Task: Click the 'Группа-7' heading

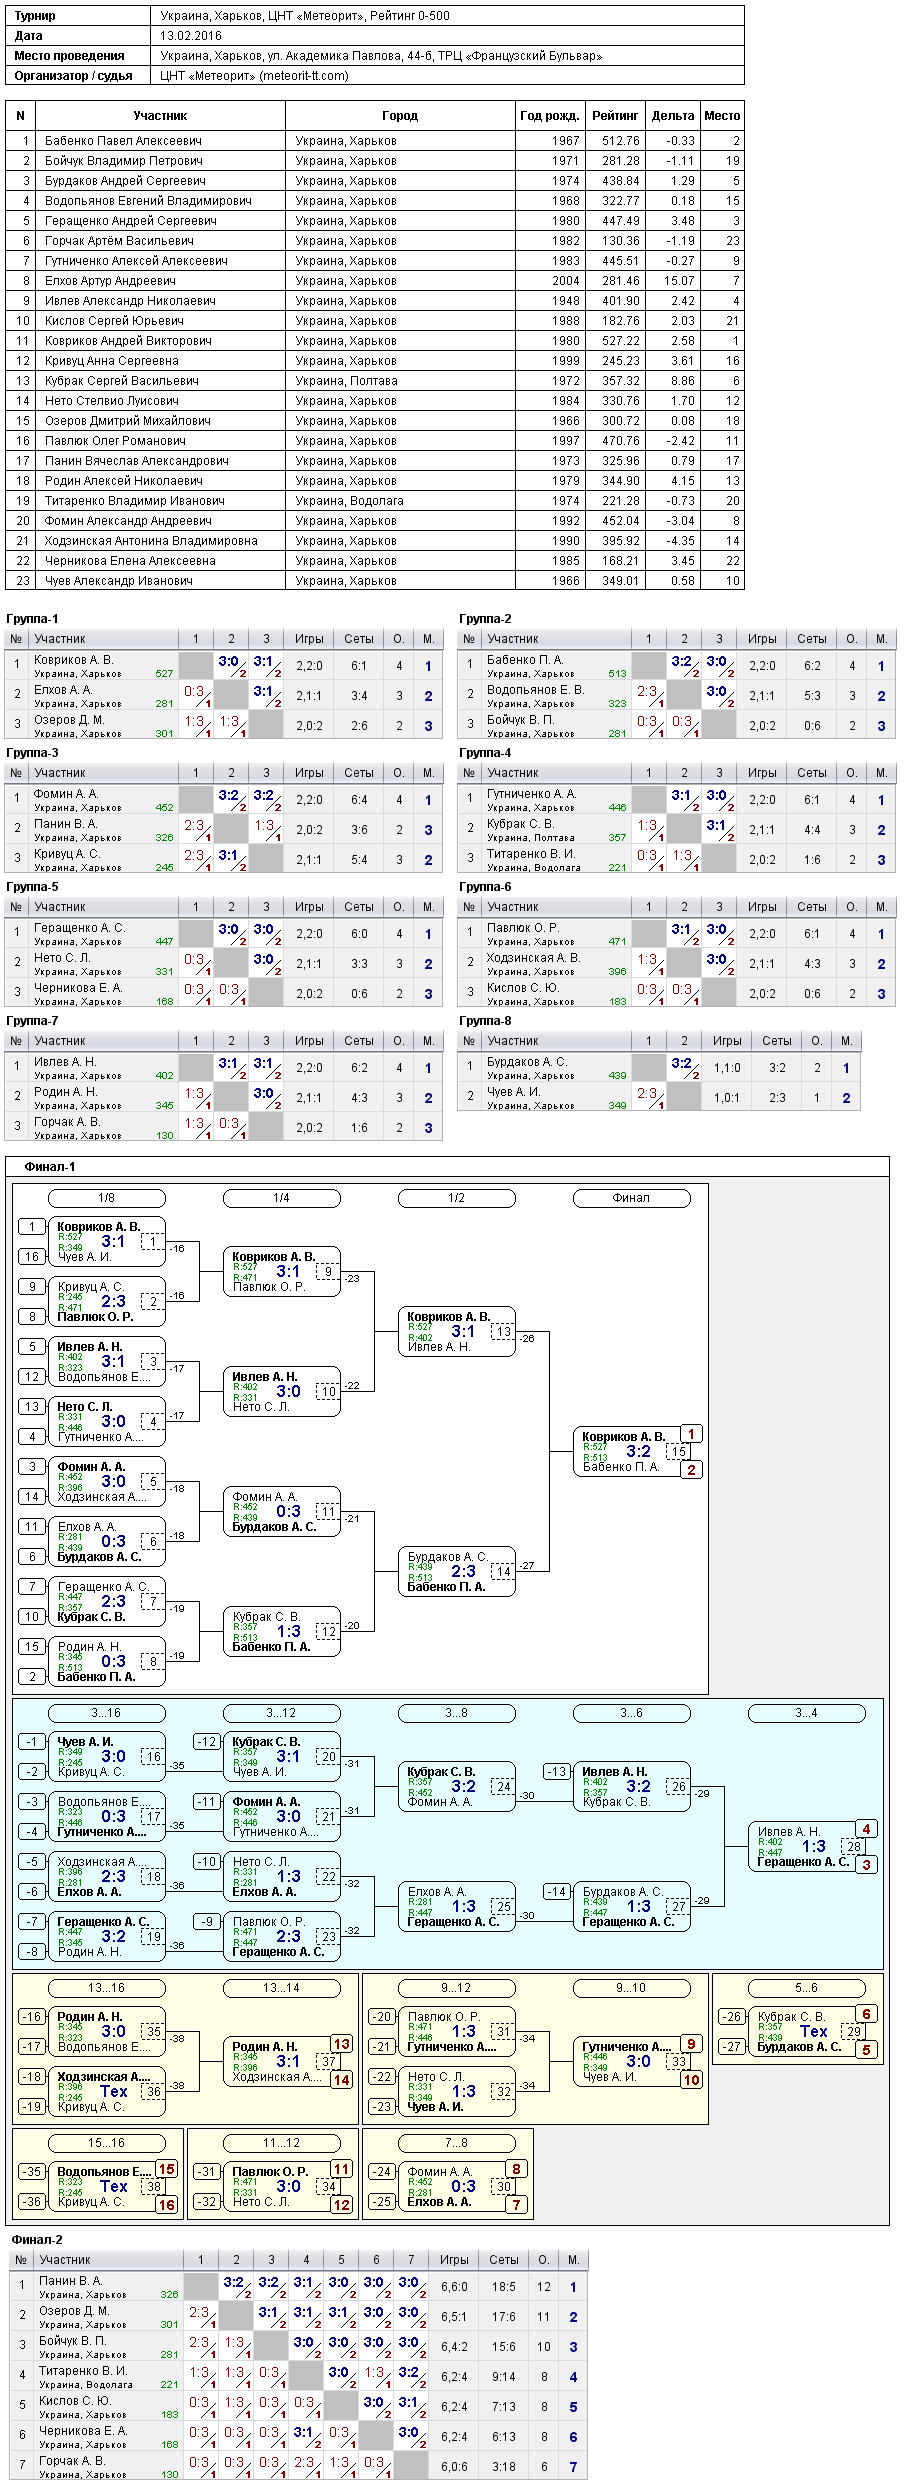Action: [32, 1021]
